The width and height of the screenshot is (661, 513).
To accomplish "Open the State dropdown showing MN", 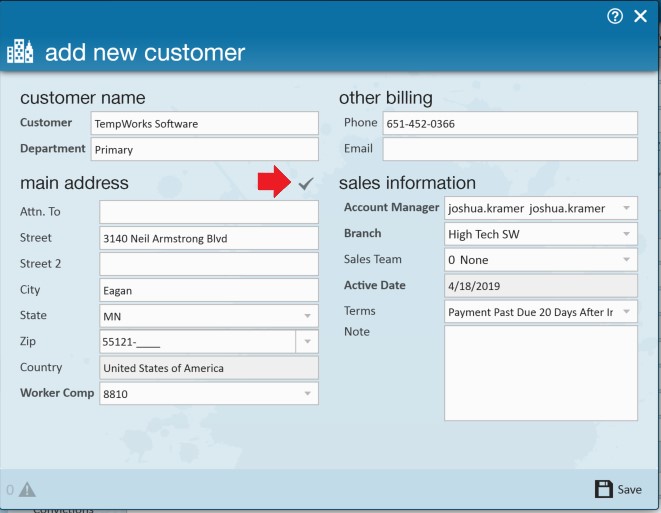I will [x=209, y=316].
